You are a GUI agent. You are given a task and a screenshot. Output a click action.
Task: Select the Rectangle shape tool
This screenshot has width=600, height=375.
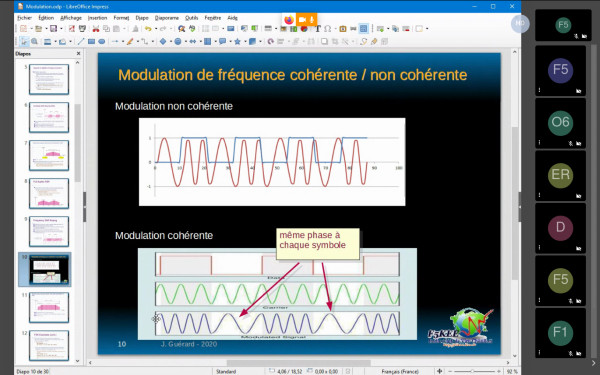click(91, 41)
